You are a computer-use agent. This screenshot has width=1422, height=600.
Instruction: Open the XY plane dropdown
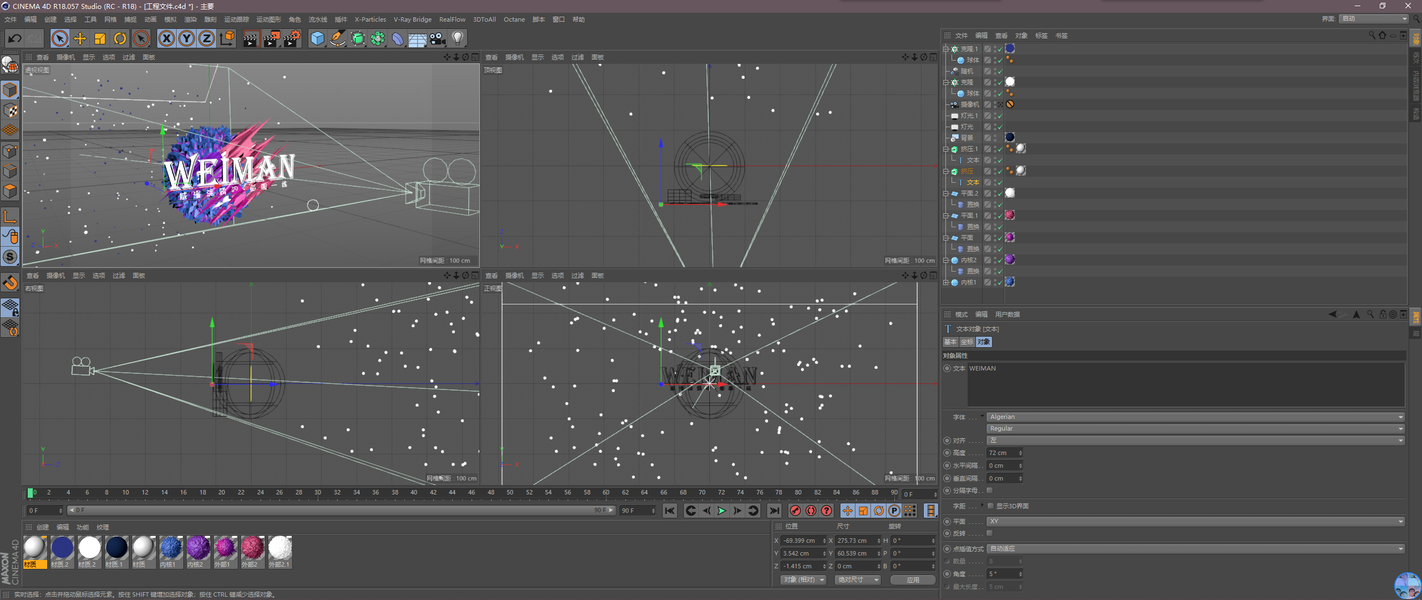point(1195,521)
